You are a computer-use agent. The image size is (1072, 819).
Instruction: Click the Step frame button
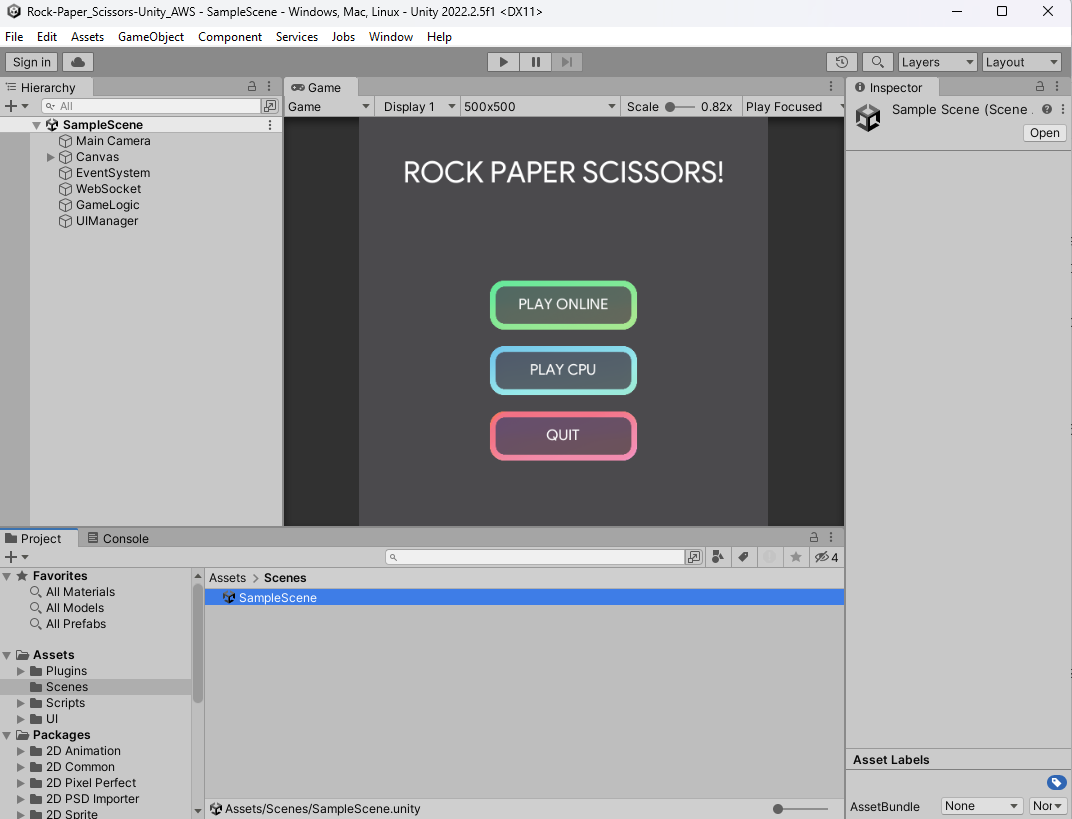[567, 62]
